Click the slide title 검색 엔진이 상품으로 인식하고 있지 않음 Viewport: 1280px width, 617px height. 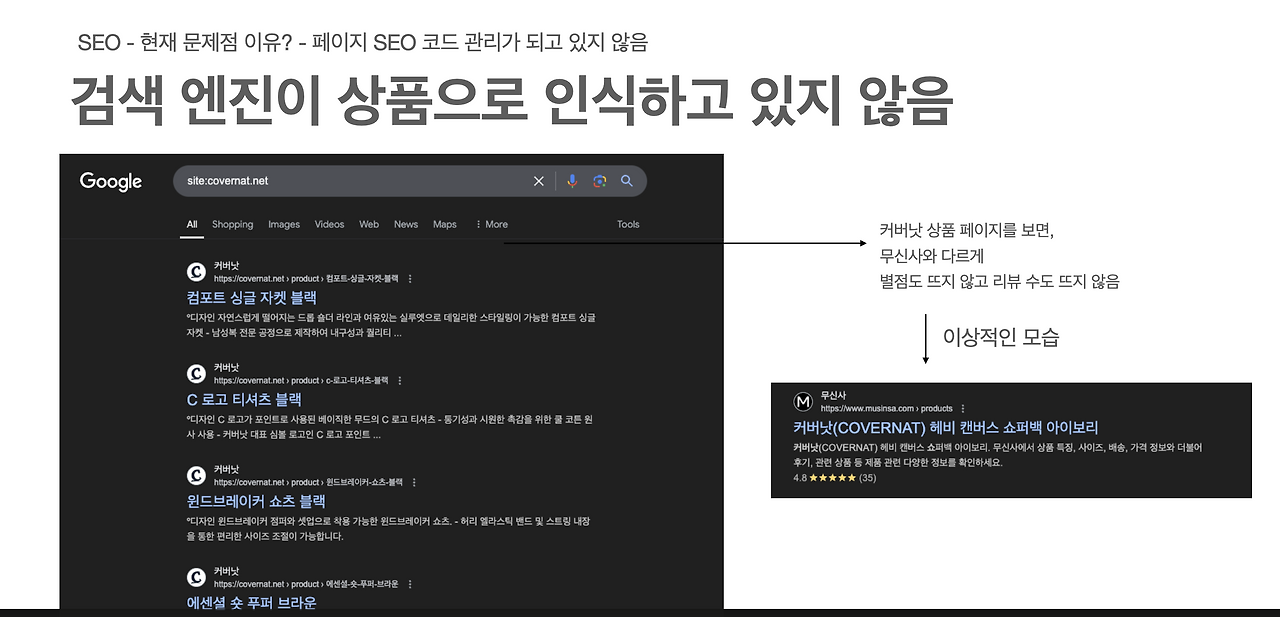point(511,100)
